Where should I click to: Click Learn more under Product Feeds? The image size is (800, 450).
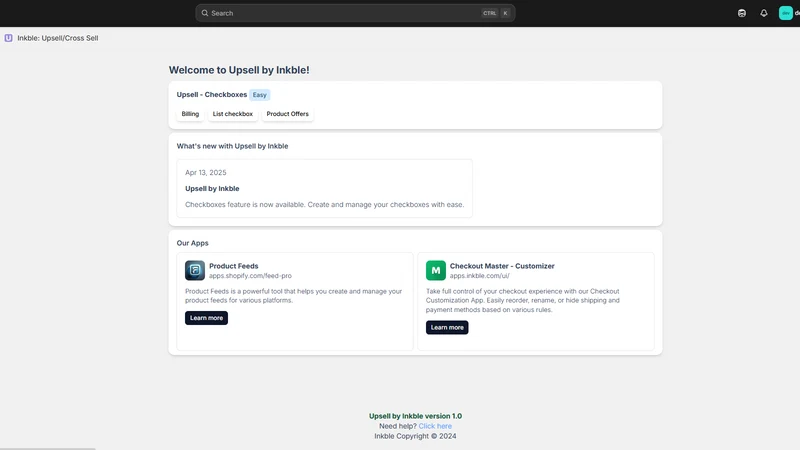click(207, 318)
